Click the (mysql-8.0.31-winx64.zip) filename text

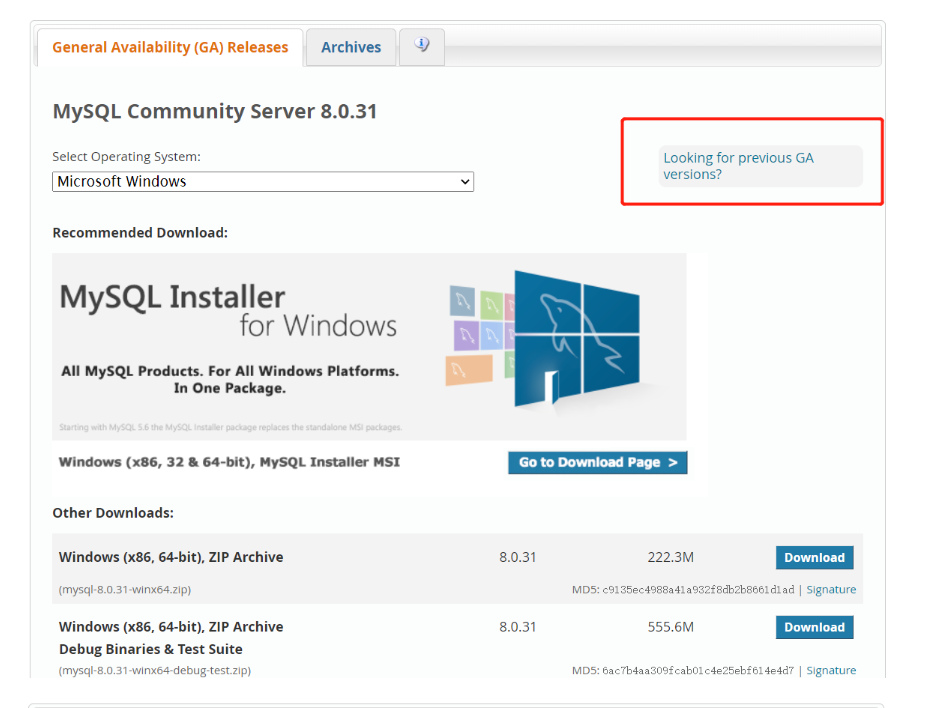(125, 590)
